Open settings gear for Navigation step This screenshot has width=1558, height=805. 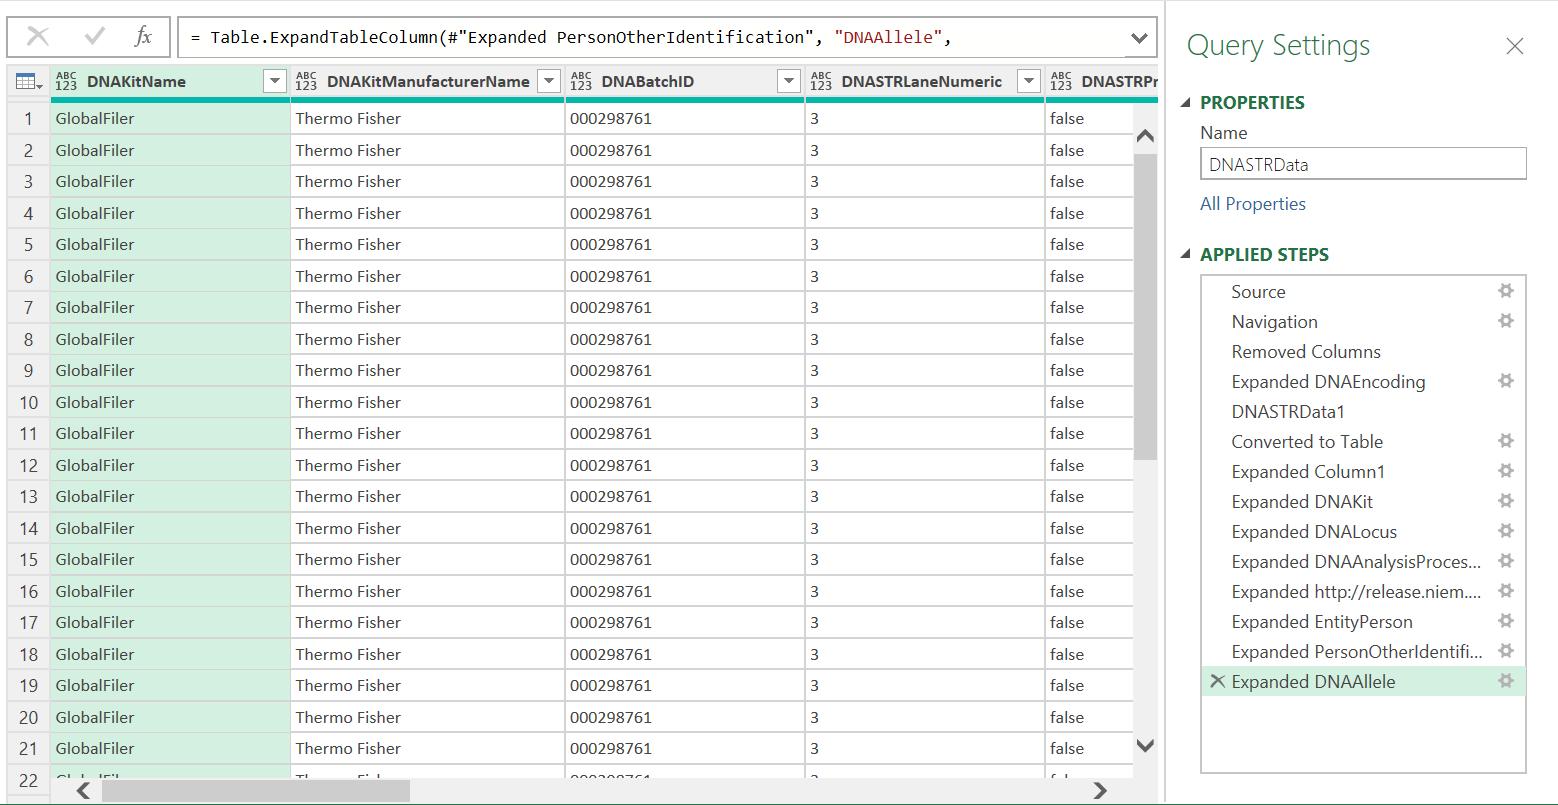pos(1505,321)
